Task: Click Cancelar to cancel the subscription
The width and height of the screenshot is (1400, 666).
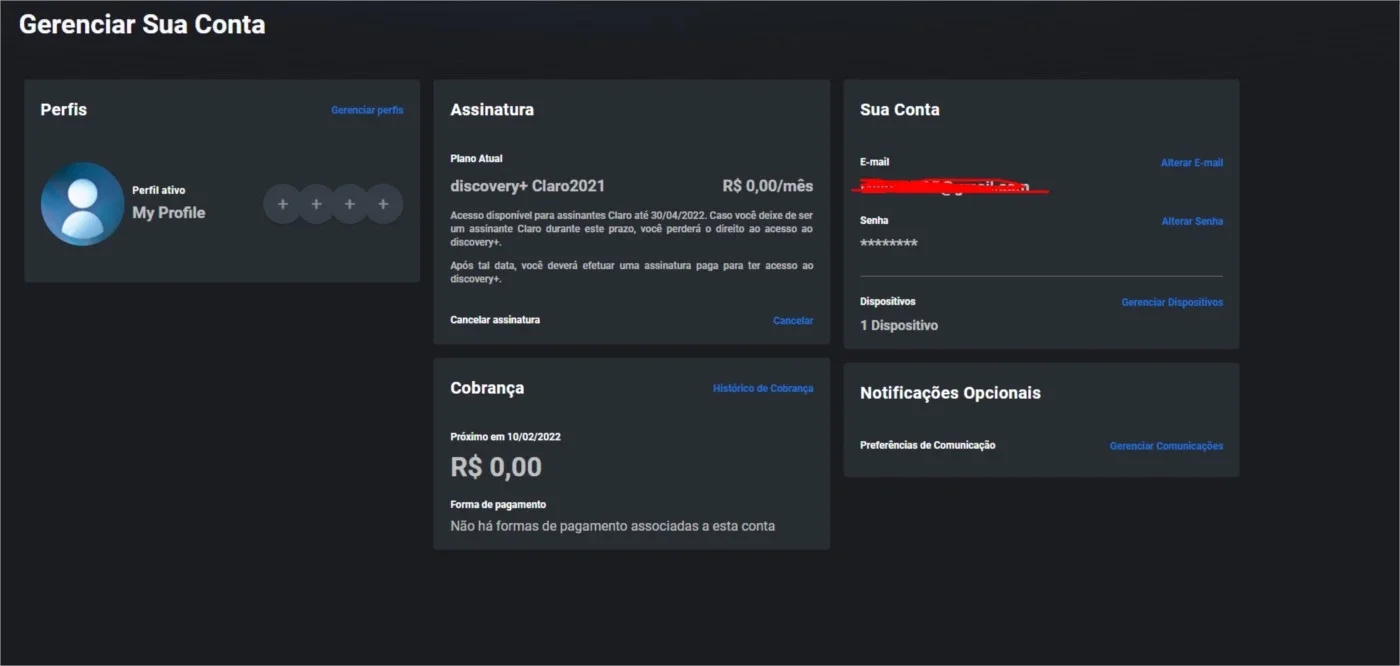Action: click(793, 321)
